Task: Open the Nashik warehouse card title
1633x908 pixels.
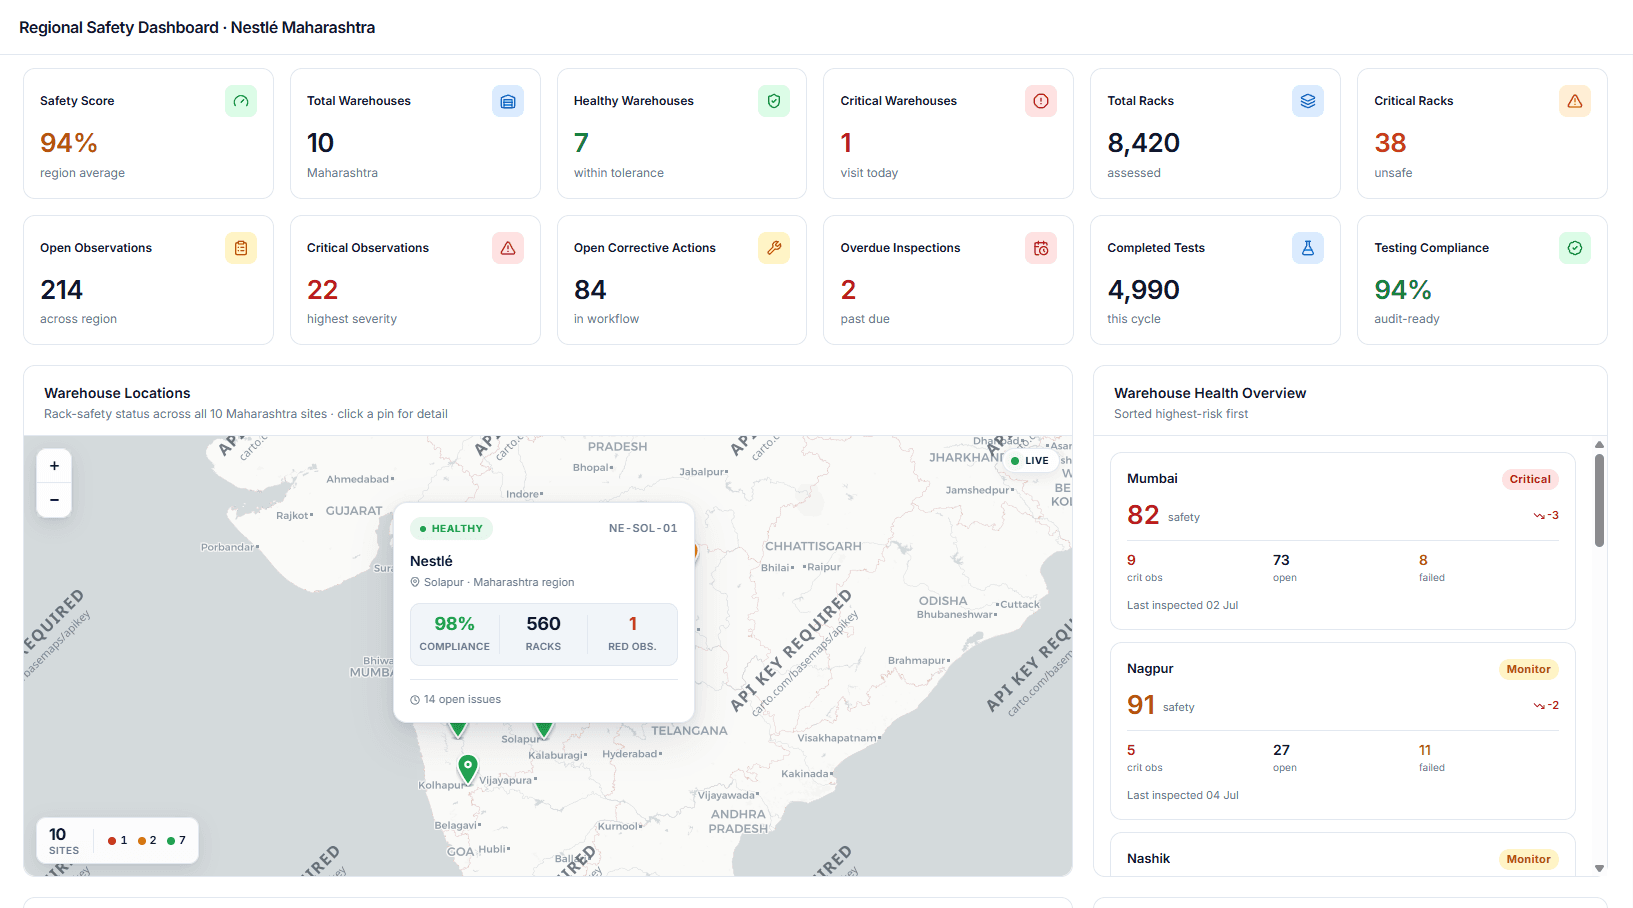Action: (1148, 859)
